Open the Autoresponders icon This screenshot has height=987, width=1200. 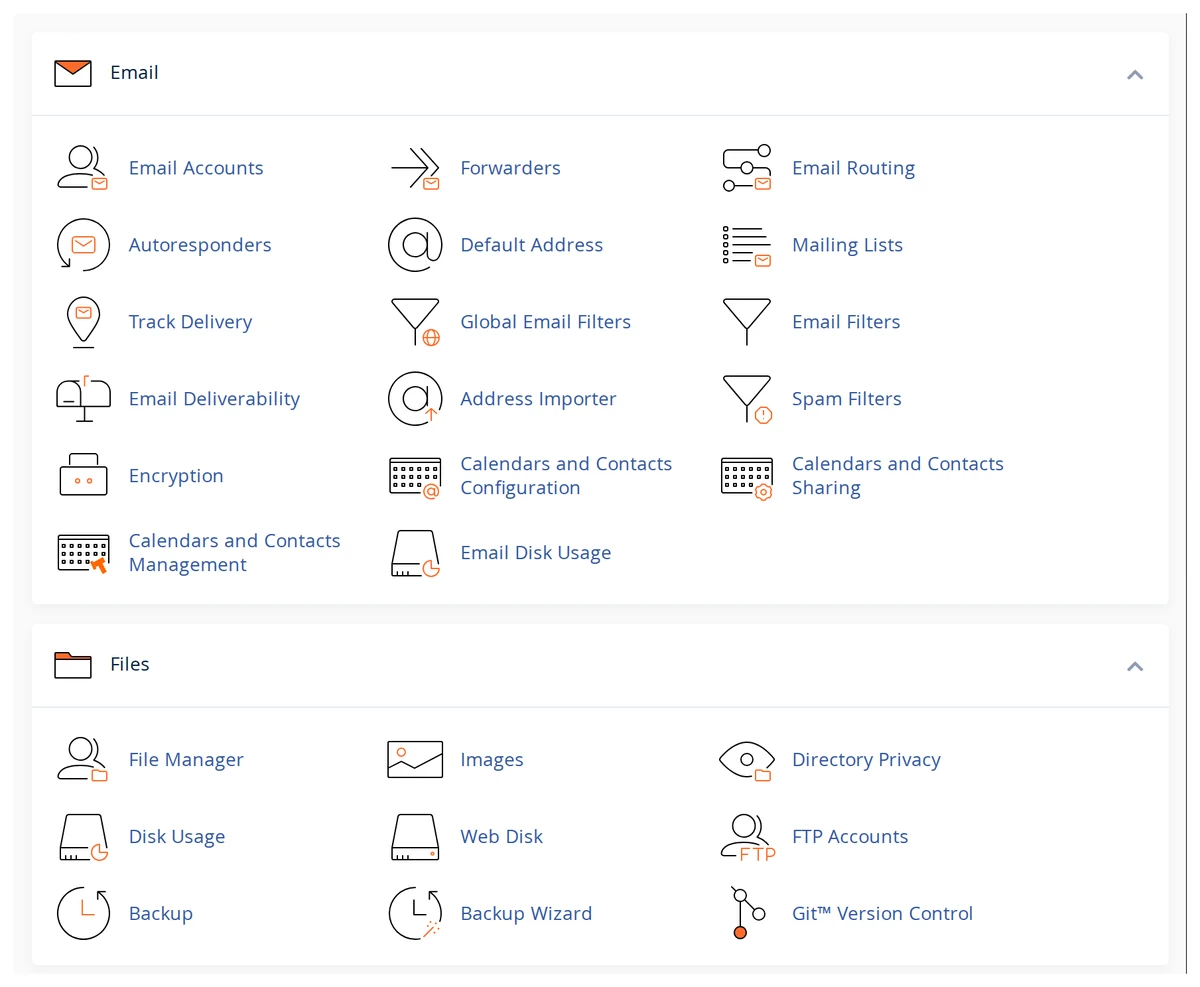coord(83,245)
